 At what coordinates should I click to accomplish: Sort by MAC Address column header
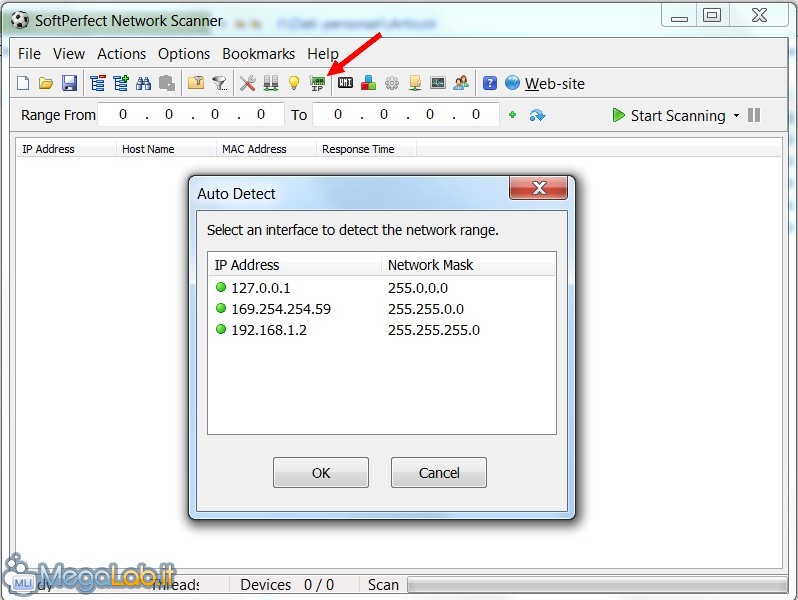[x=266, y=149]
